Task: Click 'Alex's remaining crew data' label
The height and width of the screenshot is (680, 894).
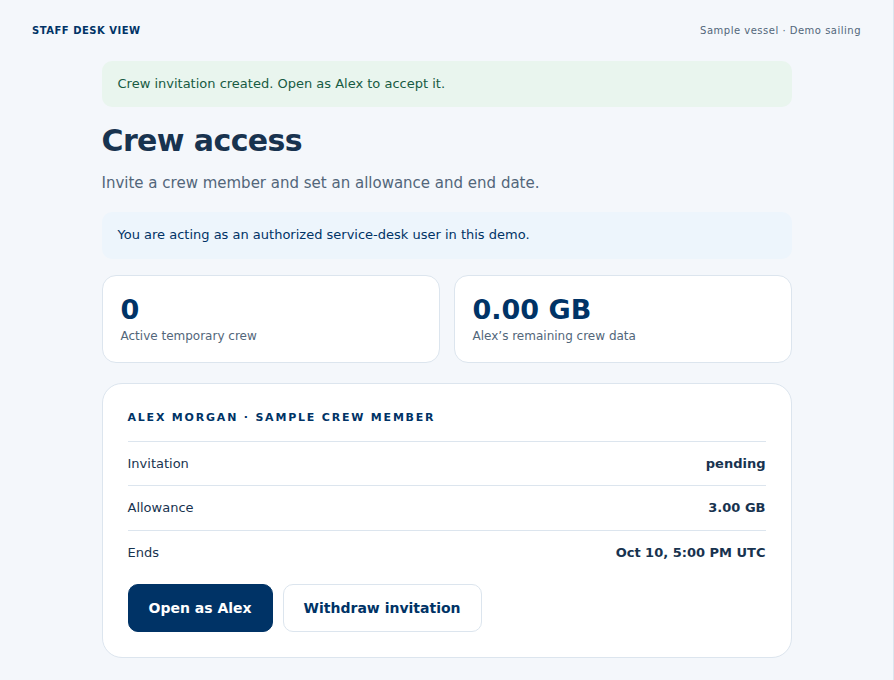Action: pos(554,336)
